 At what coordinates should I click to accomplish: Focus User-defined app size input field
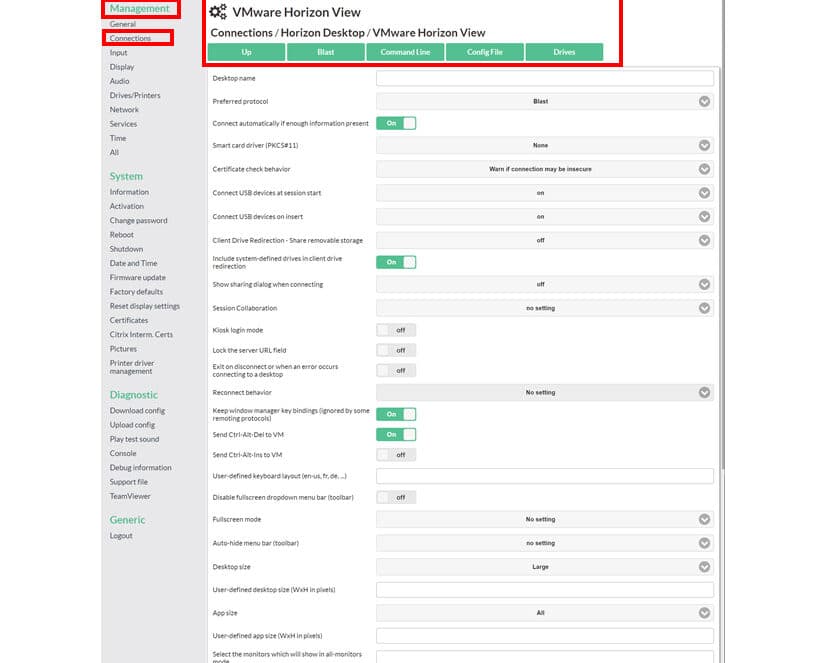click(544, 636)
